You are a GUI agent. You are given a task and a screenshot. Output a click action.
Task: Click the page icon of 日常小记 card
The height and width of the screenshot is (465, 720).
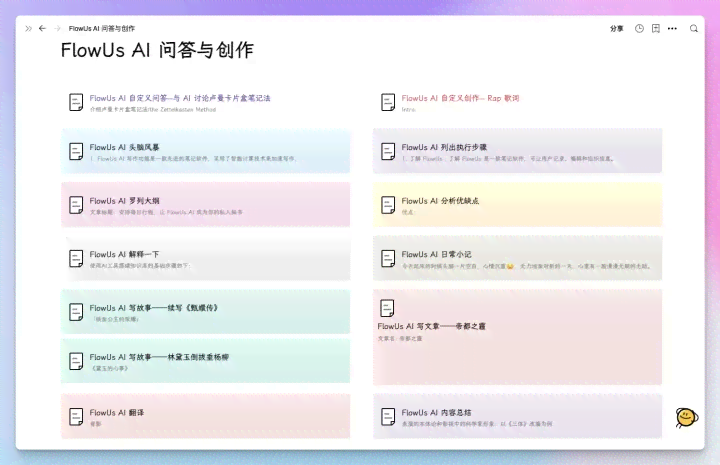point(388,258)
